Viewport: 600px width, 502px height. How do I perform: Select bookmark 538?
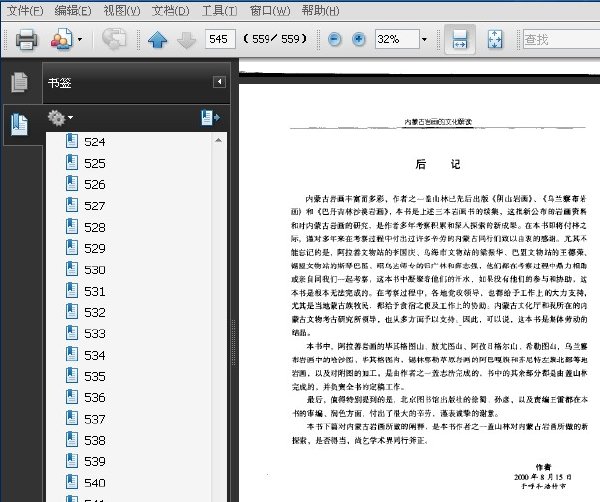coord(95,440)
